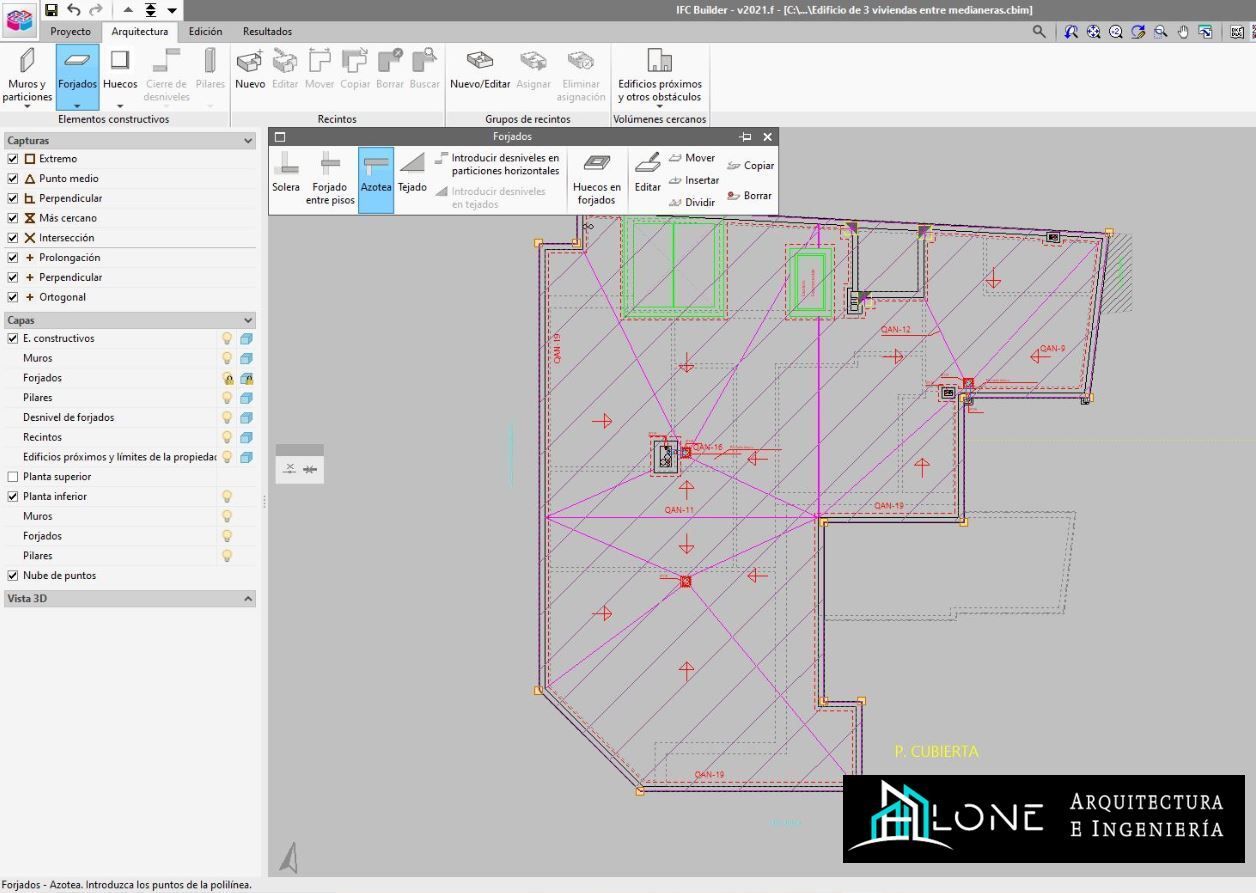Click the go up one floor arrow
1256x893 pixels.
(128, 10)
